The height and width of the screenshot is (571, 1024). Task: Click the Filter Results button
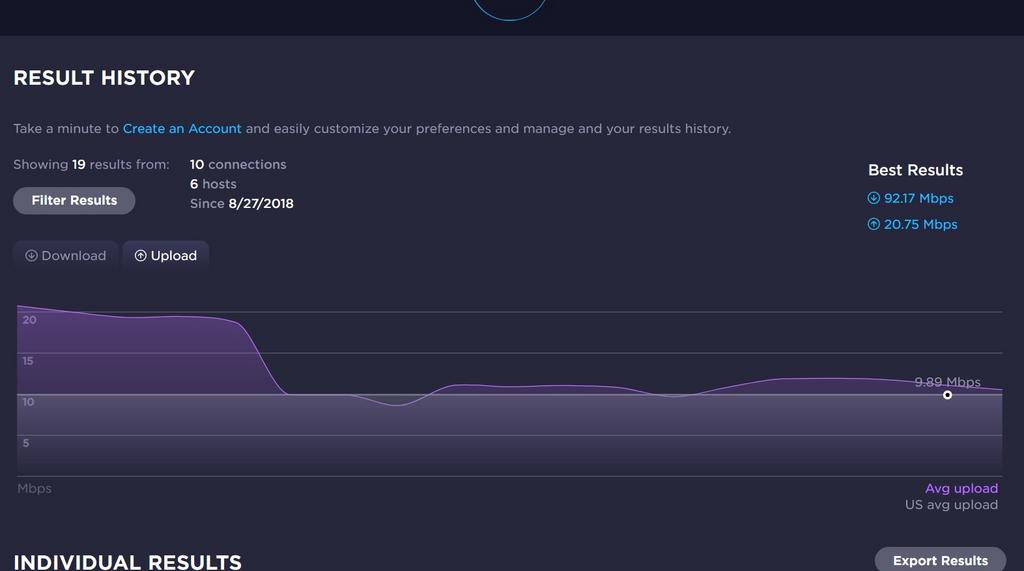click(74, 201)
